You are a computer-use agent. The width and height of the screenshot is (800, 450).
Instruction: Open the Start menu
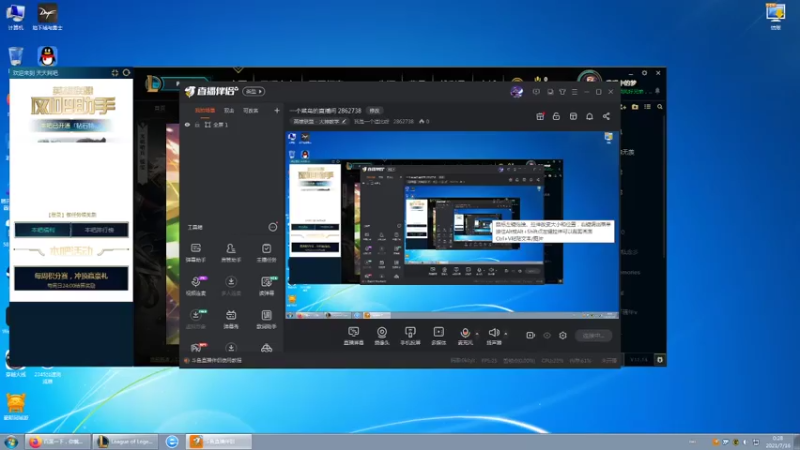point(11,442)
